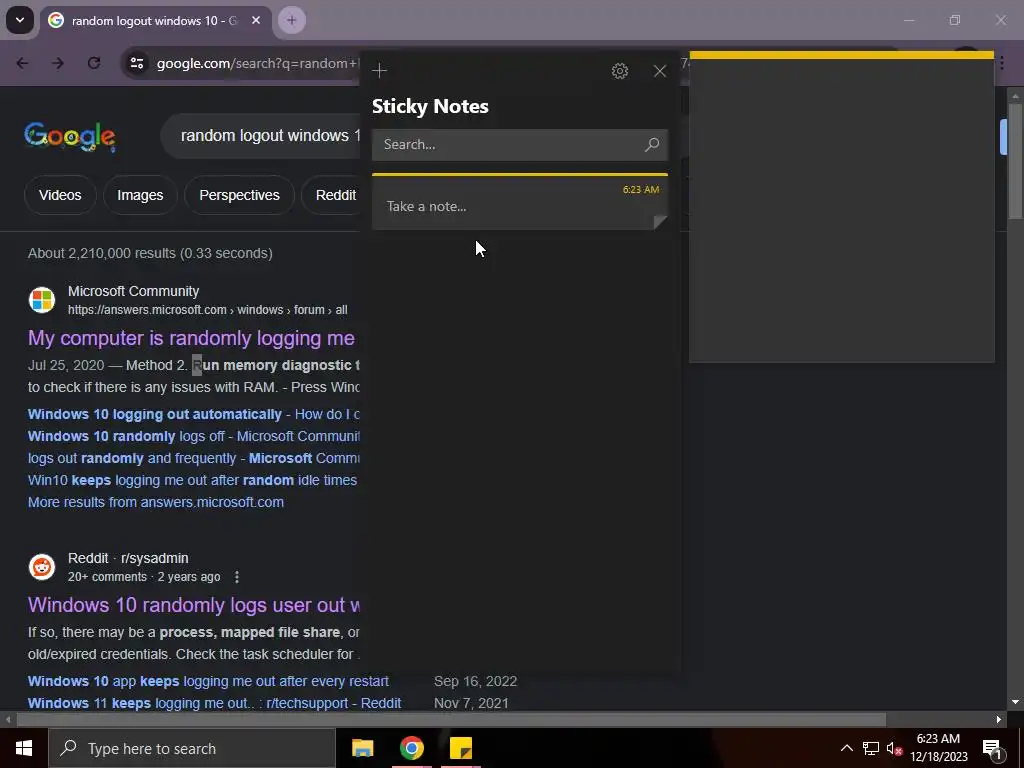
Task: Click the Google logo
Action: tap(70, 136)
